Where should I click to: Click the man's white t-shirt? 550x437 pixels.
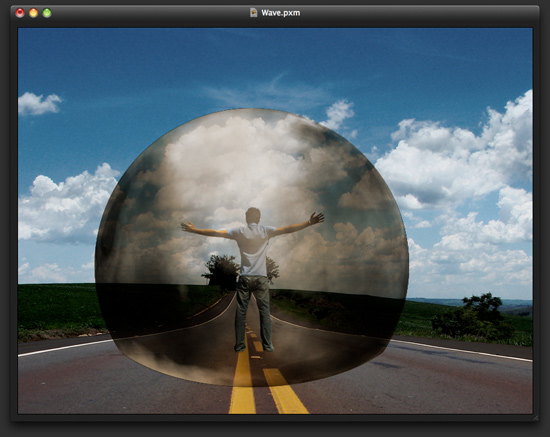point(253,250)
